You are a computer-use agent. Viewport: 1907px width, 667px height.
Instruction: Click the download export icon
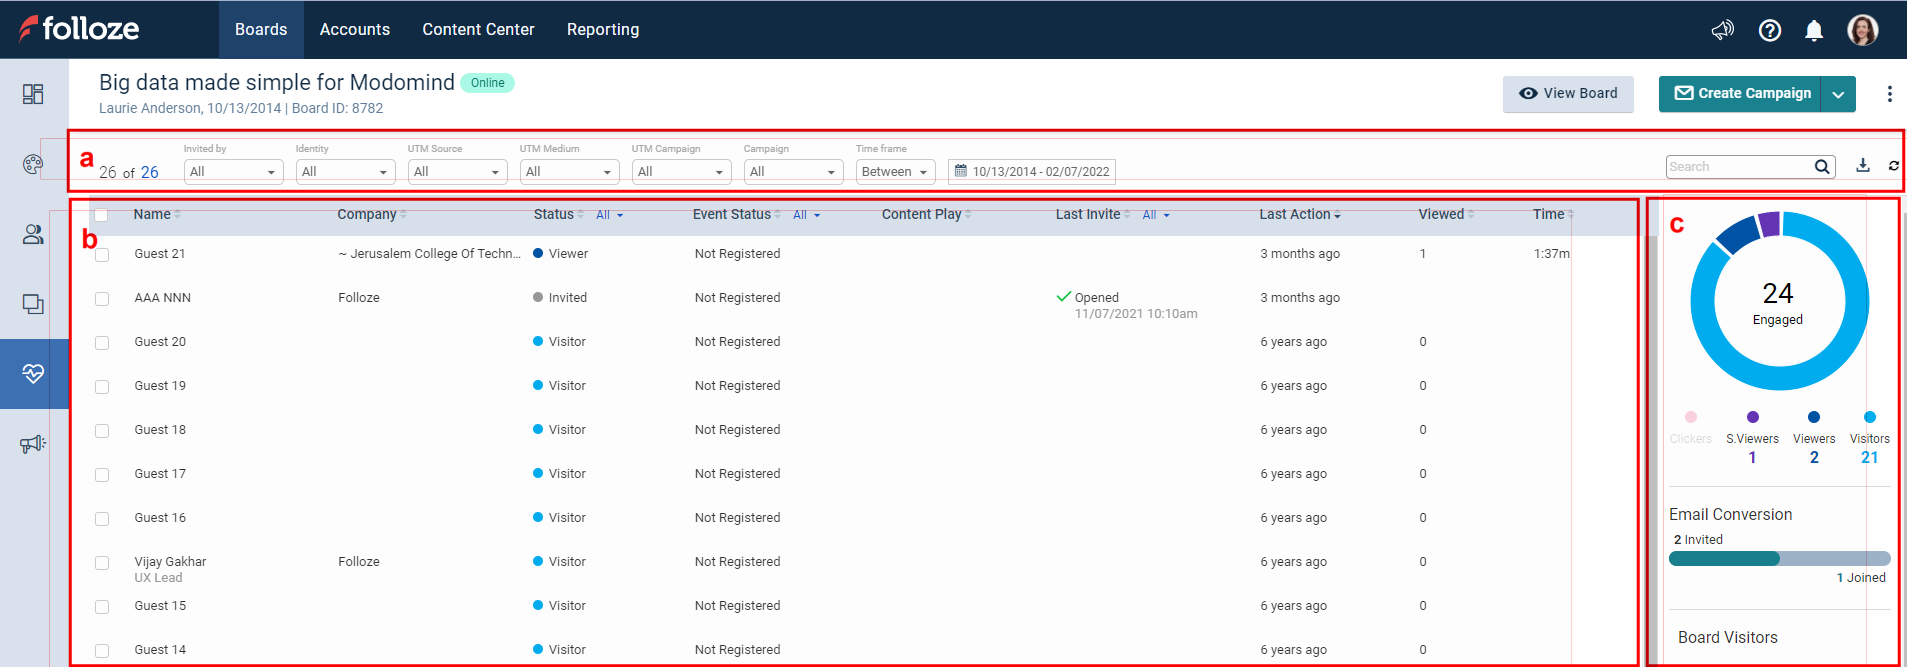coord(1862,166)
